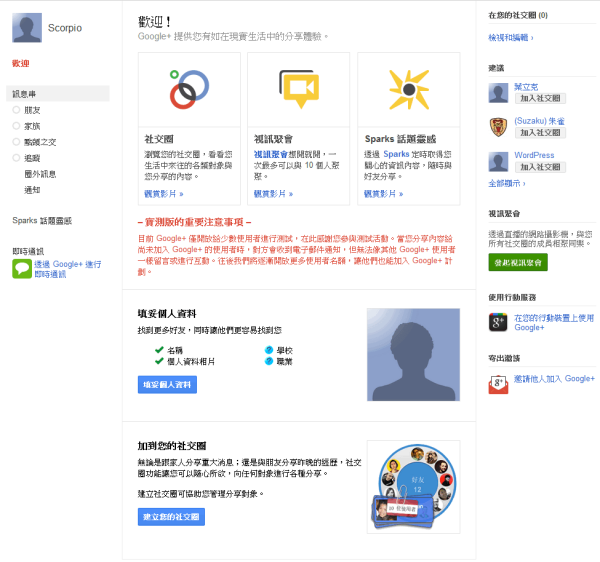Click the Scorpio profile avatar in sidebar
The height and width of the screenshot is (562, 600).
27,28
